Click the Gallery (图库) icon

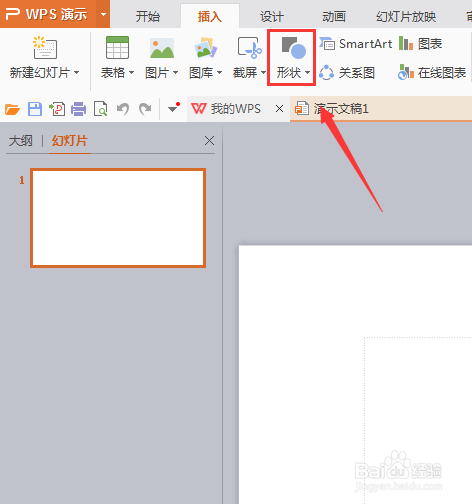click(206, 47)
